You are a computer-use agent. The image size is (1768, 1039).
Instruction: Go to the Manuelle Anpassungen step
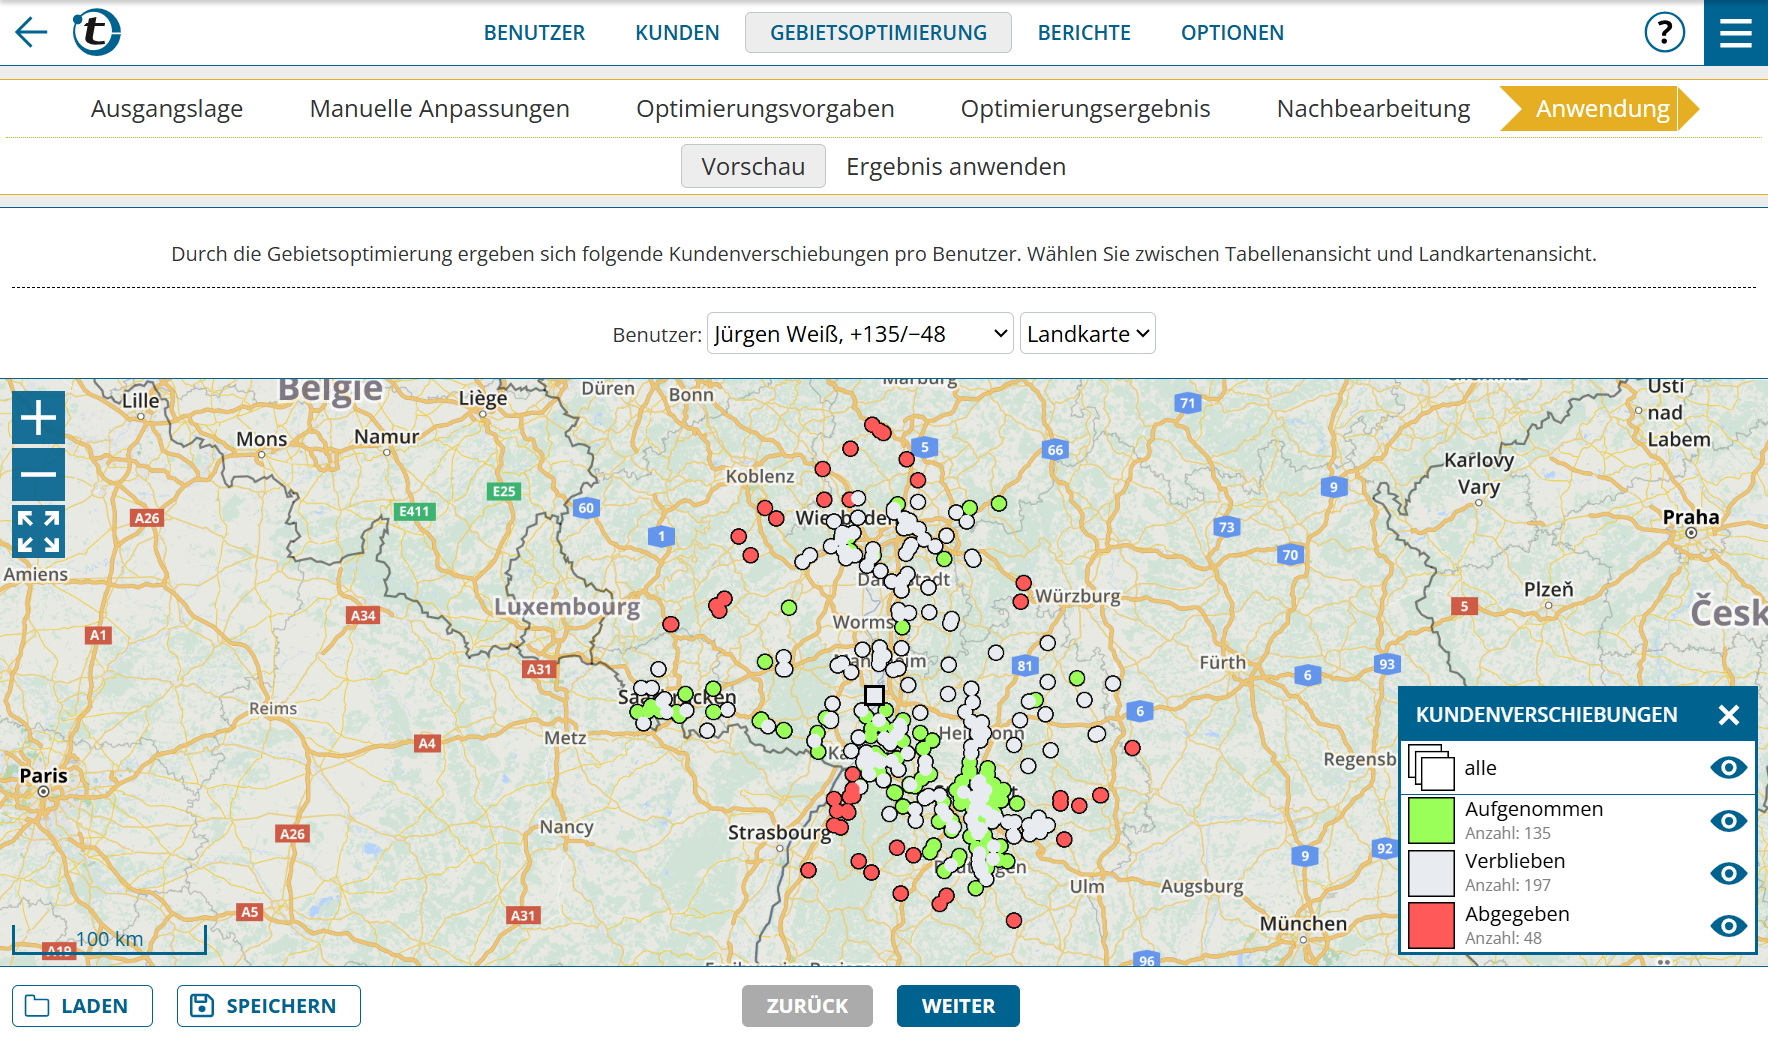click(440, 109)
